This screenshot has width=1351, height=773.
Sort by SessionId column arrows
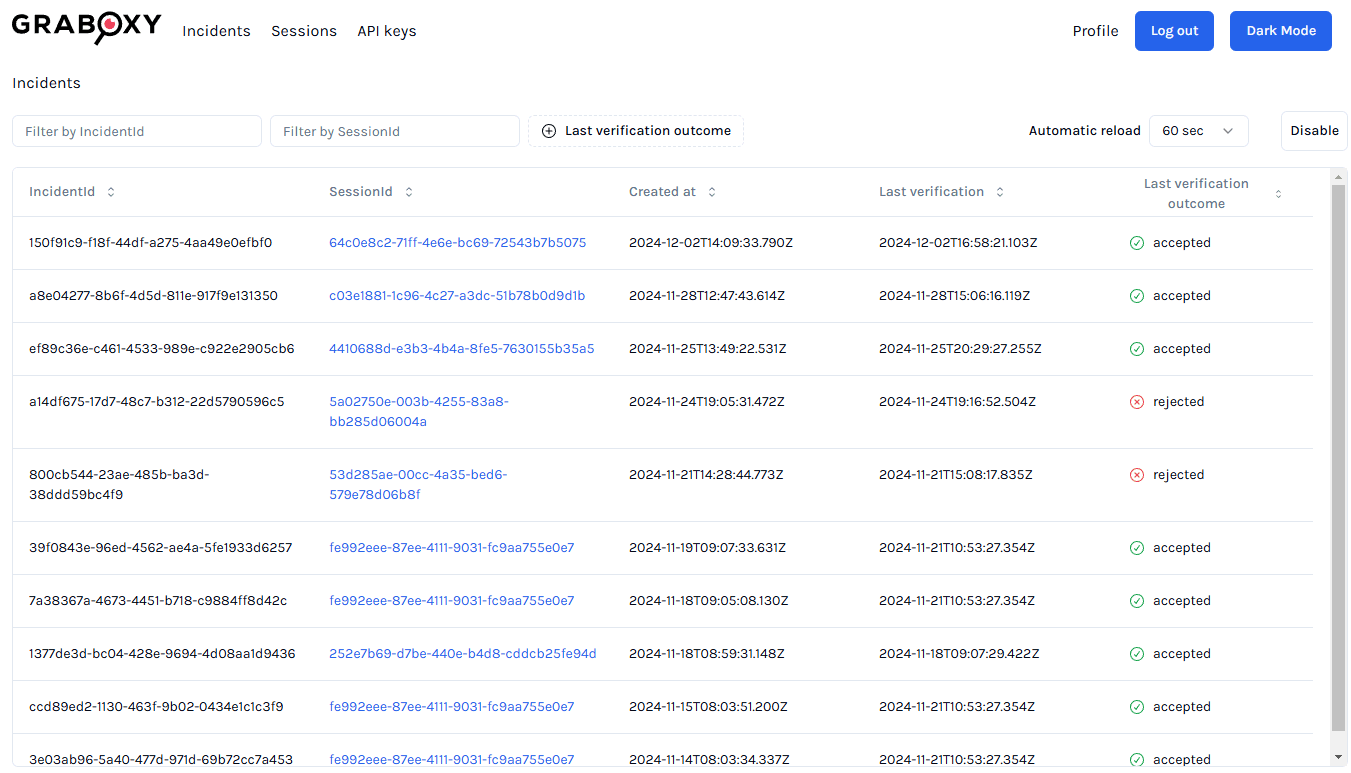[409, 192]
